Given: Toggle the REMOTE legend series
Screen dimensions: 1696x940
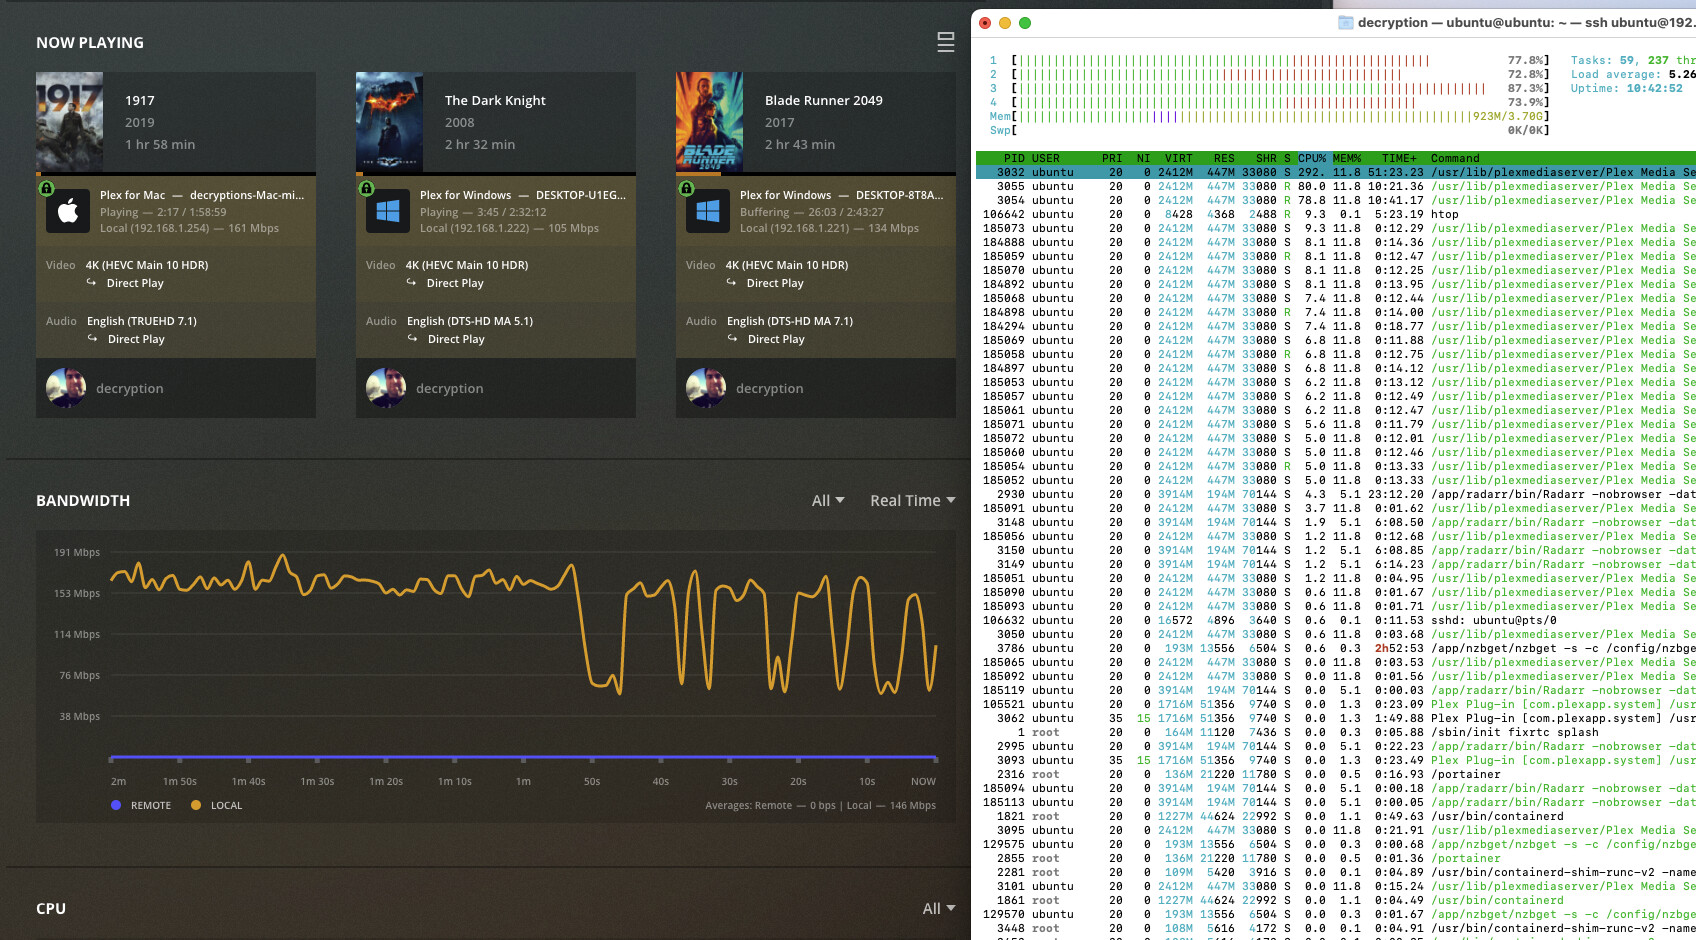Looking at the screenshot, I should (141, 805).
